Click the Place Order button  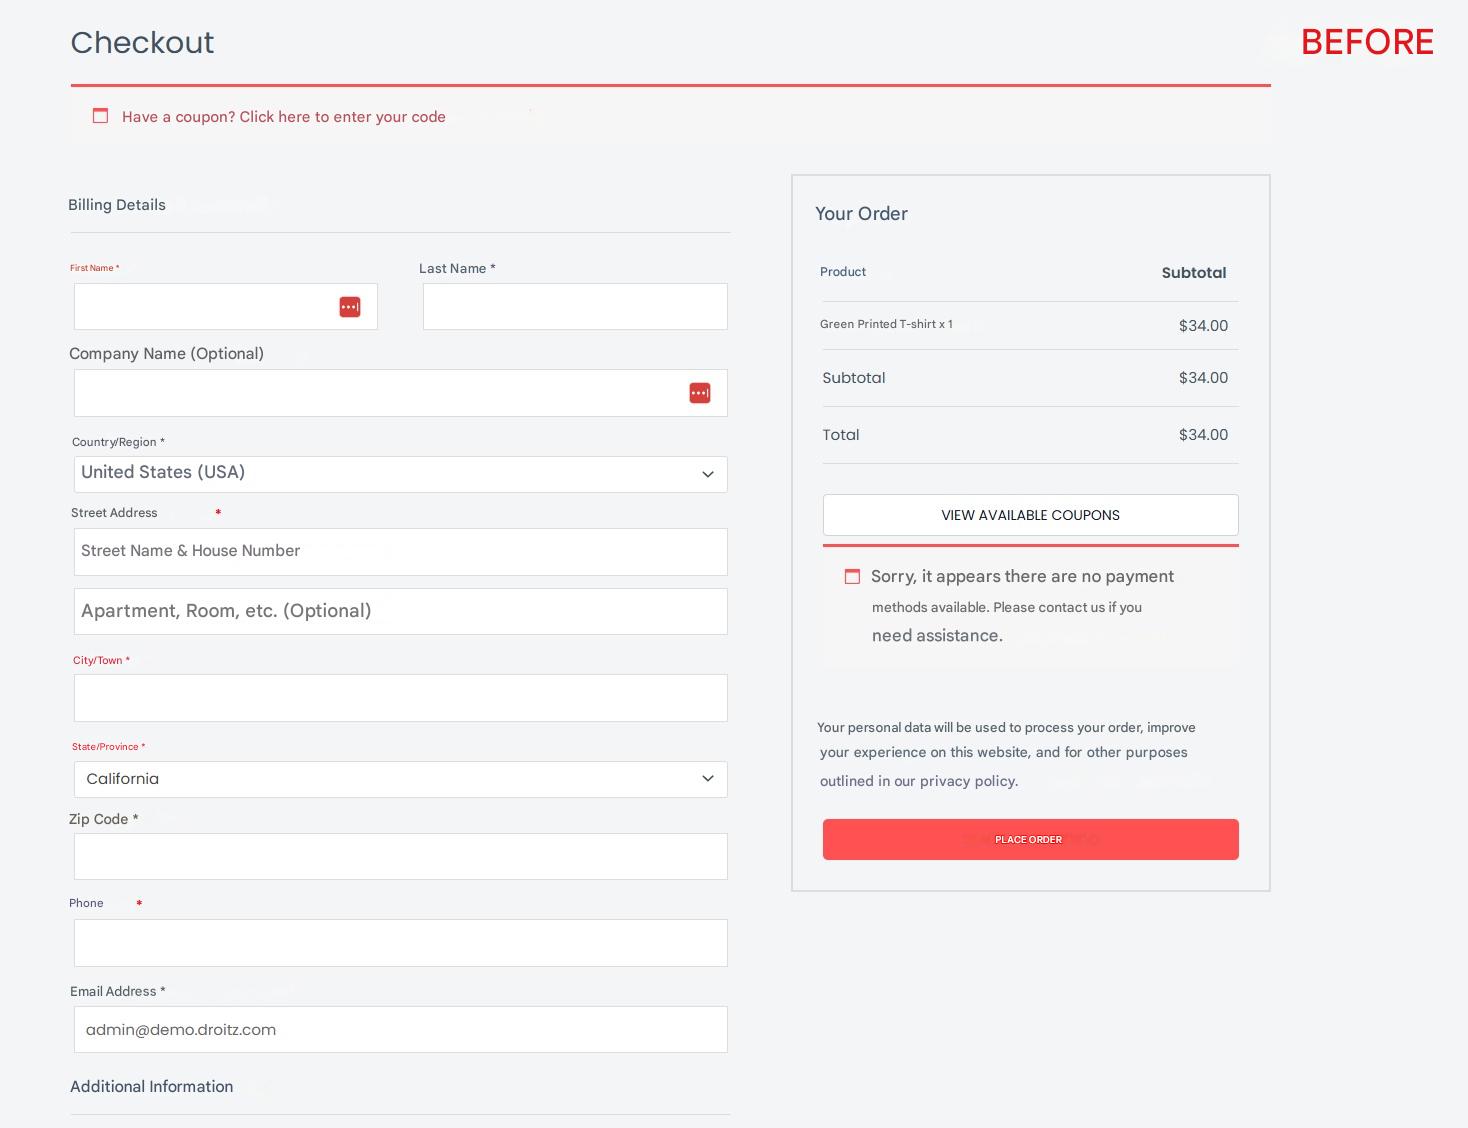(x=1030, y=839)
